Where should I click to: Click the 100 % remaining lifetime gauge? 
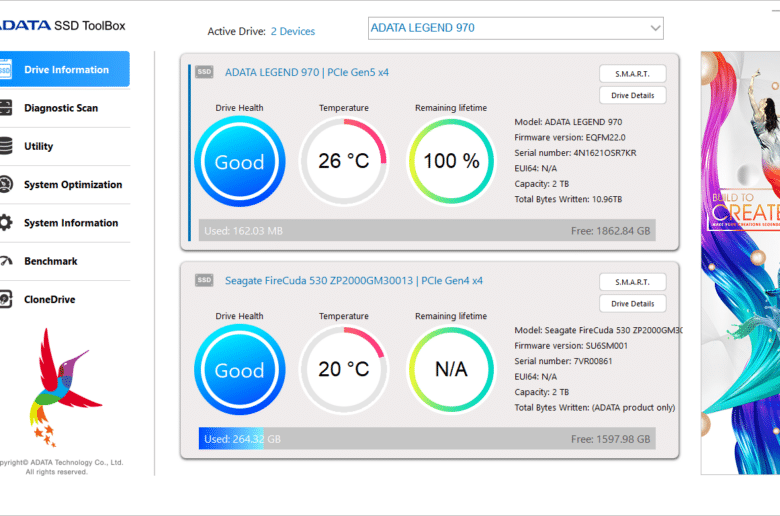(451, 161)
